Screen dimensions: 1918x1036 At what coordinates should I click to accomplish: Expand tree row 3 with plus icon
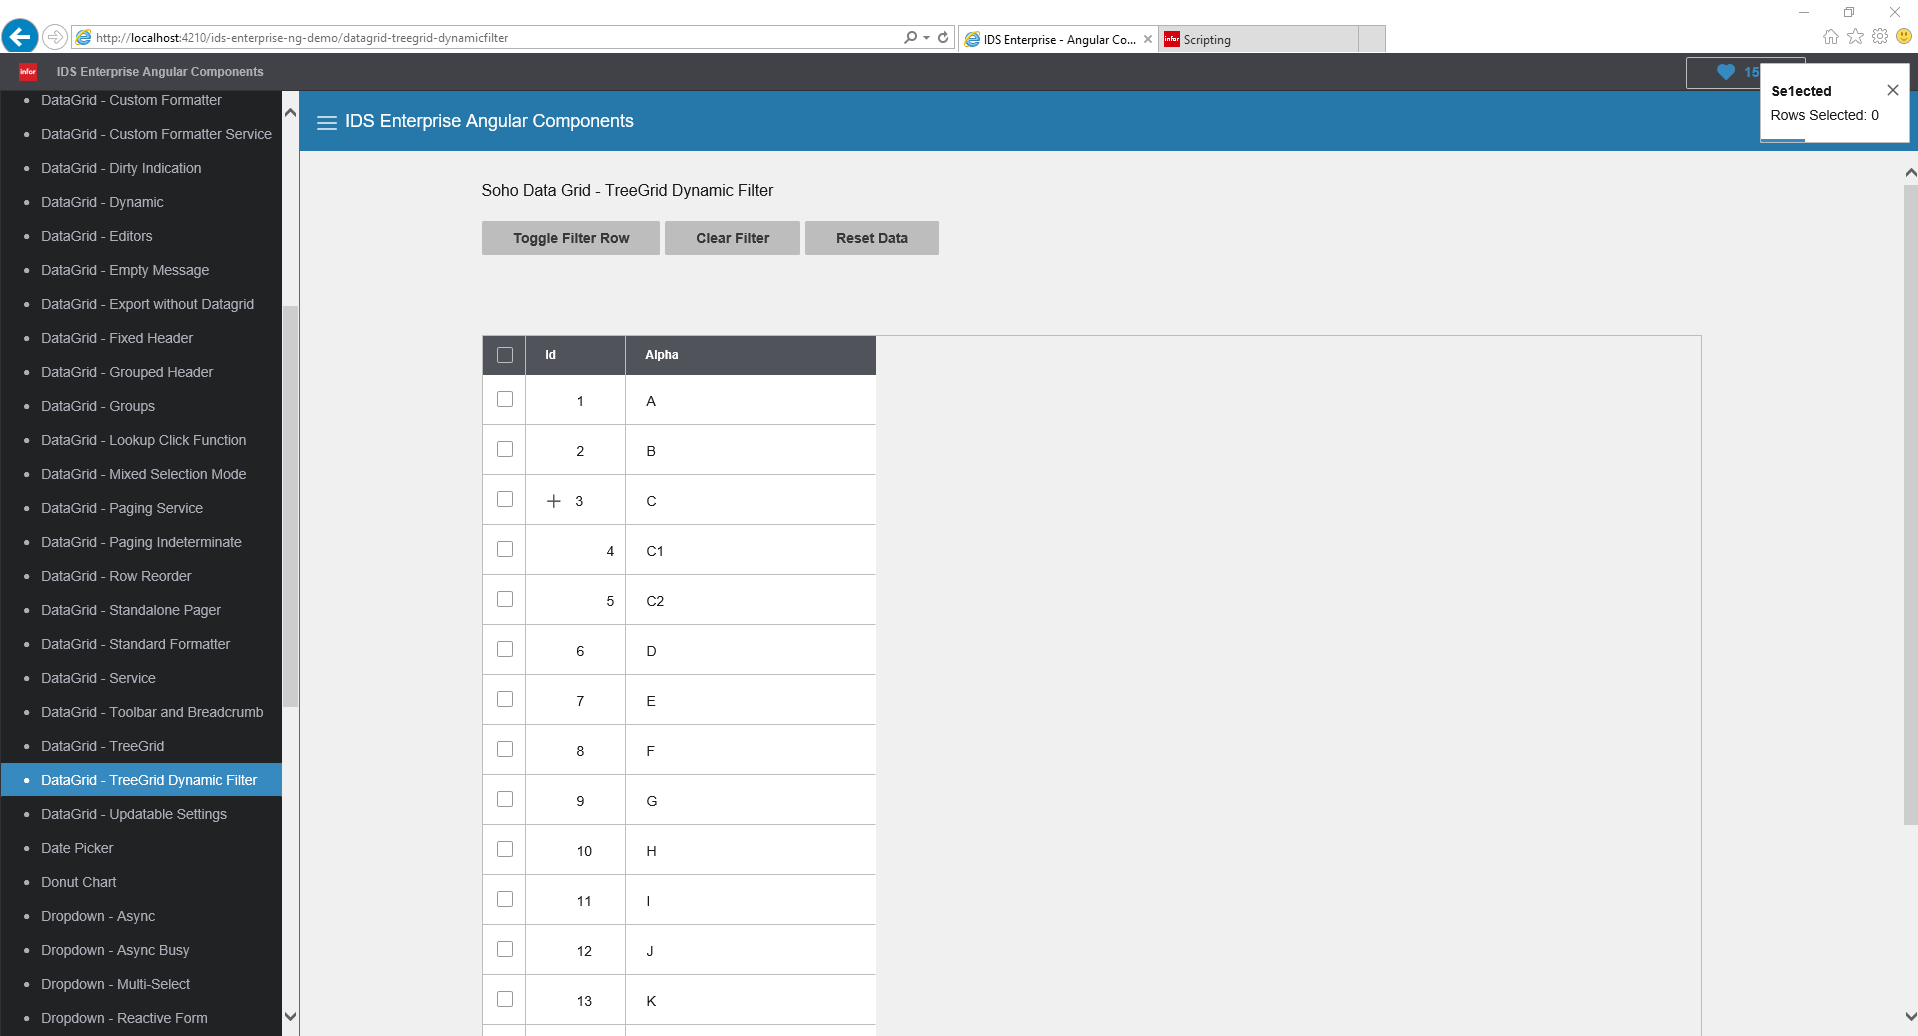click(553, 501)
